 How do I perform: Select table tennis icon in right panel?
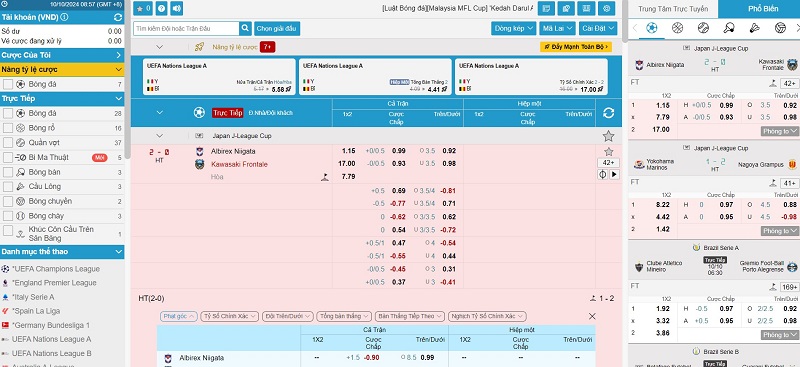tap(729, 28)
